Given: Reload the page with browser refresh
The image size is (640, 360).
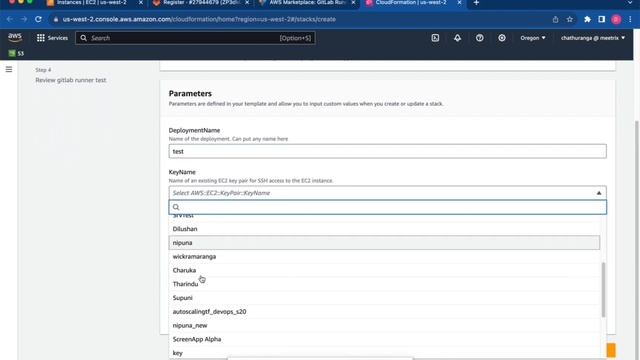Looking at the screenshot, I should [38, 19].
